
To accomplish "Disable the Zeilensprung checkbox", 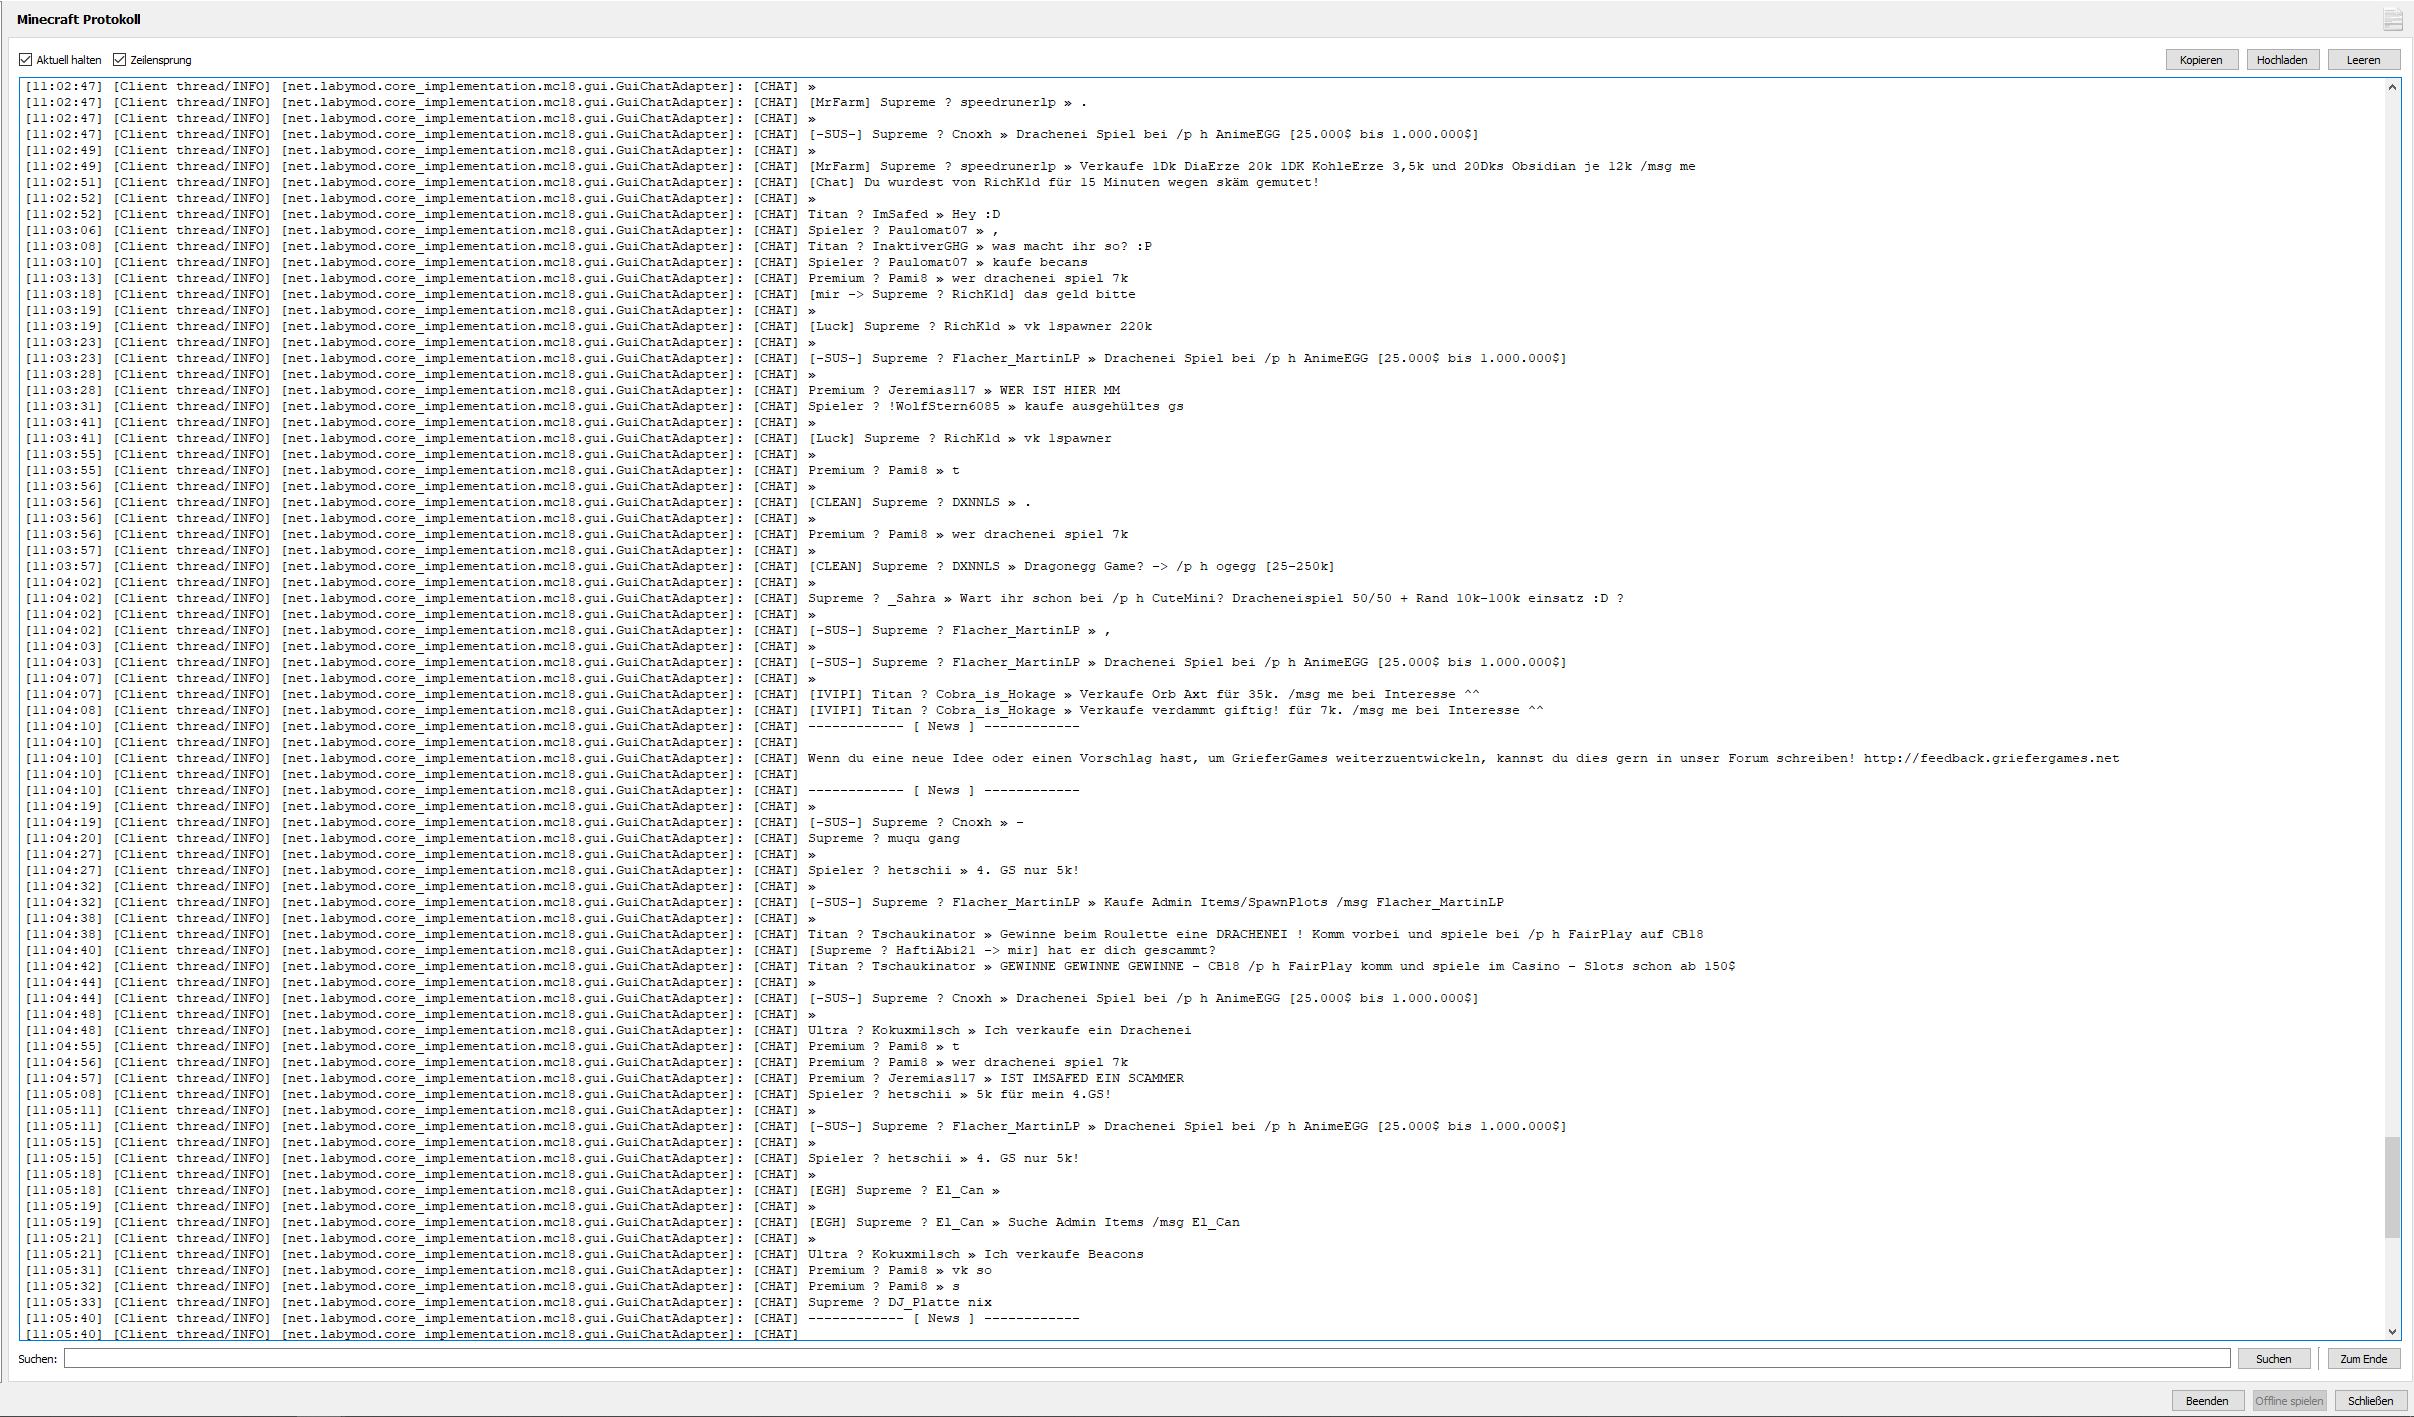I will click(120, 60).
